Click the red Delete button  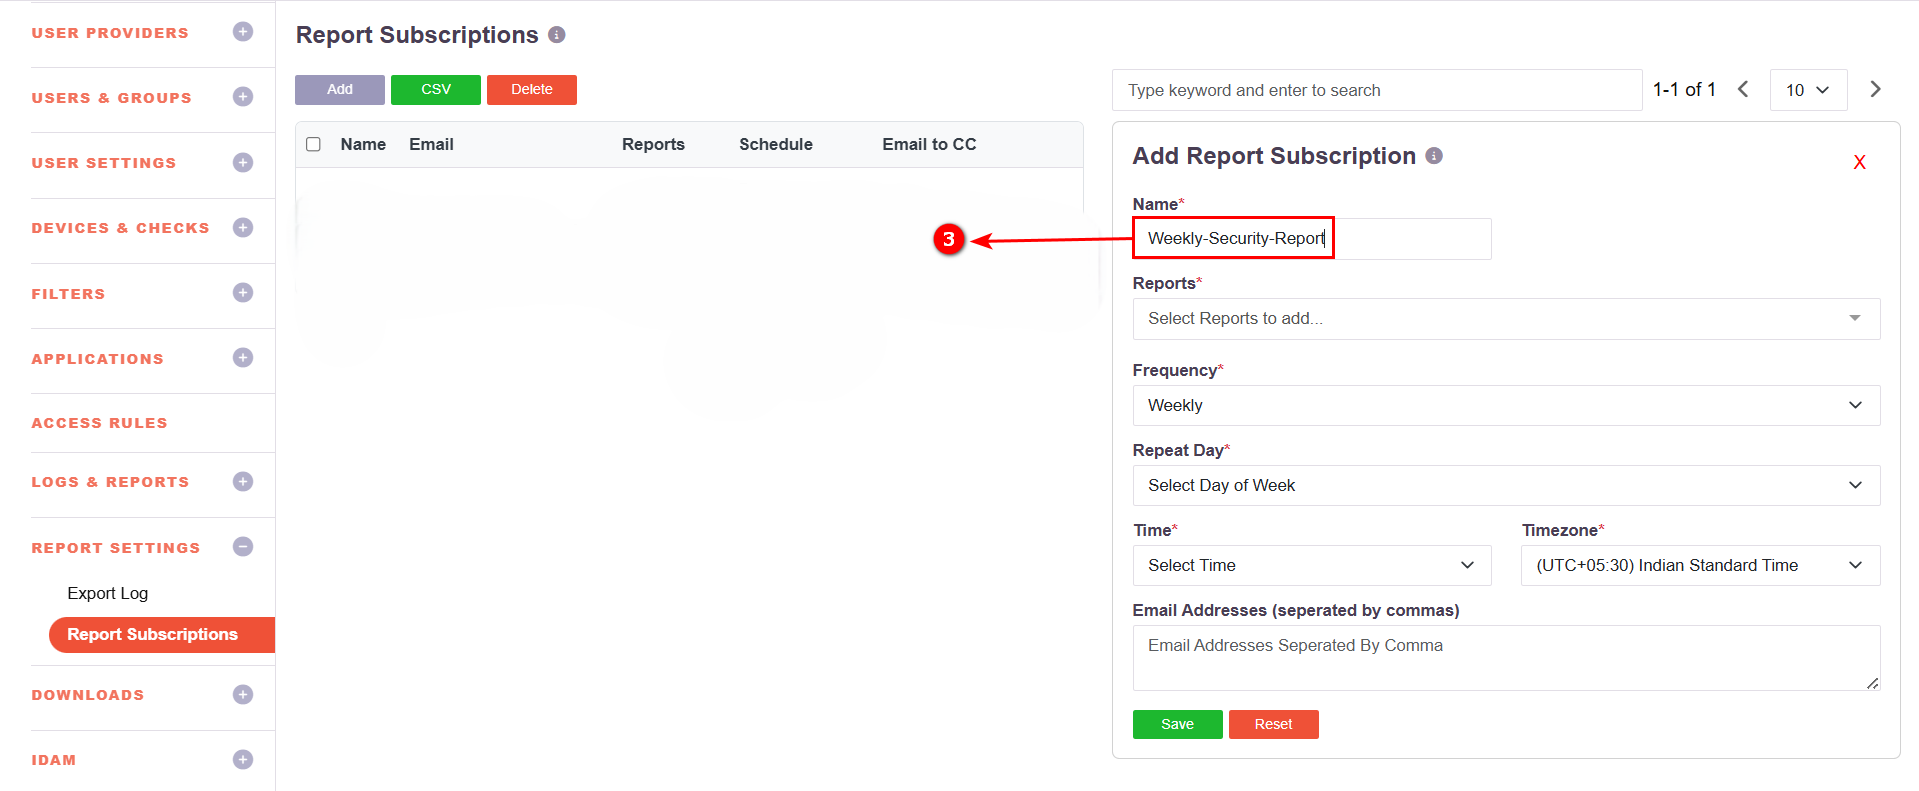(531, 90)
